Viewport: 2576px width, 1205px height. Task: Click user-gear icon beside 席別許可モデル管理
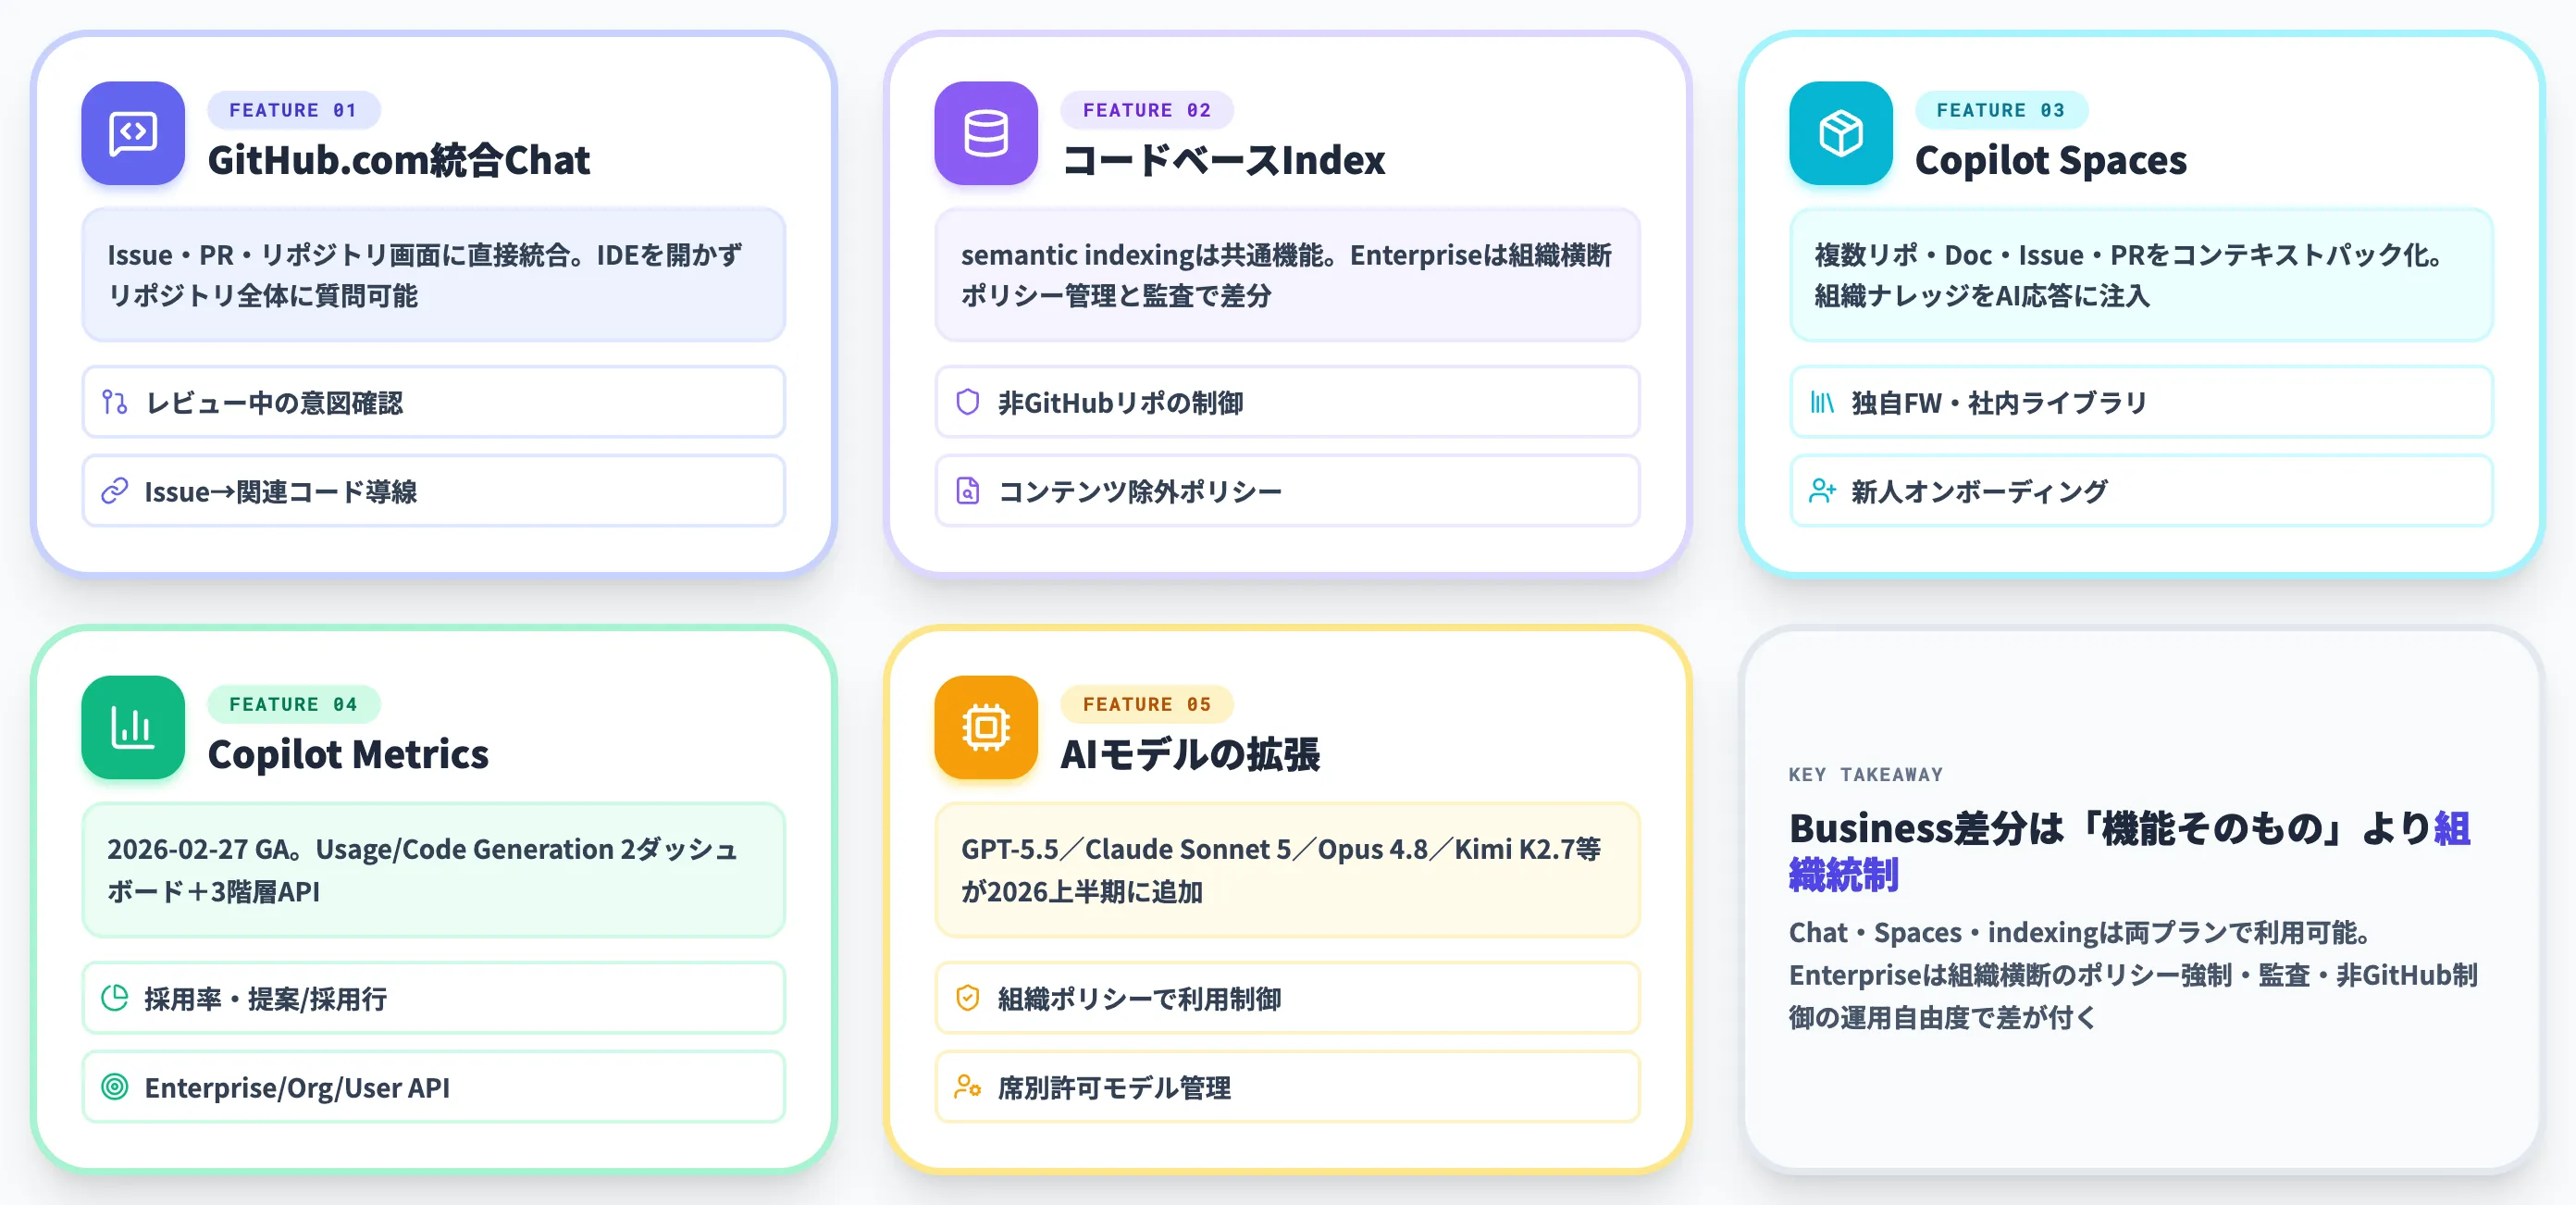968,1086
